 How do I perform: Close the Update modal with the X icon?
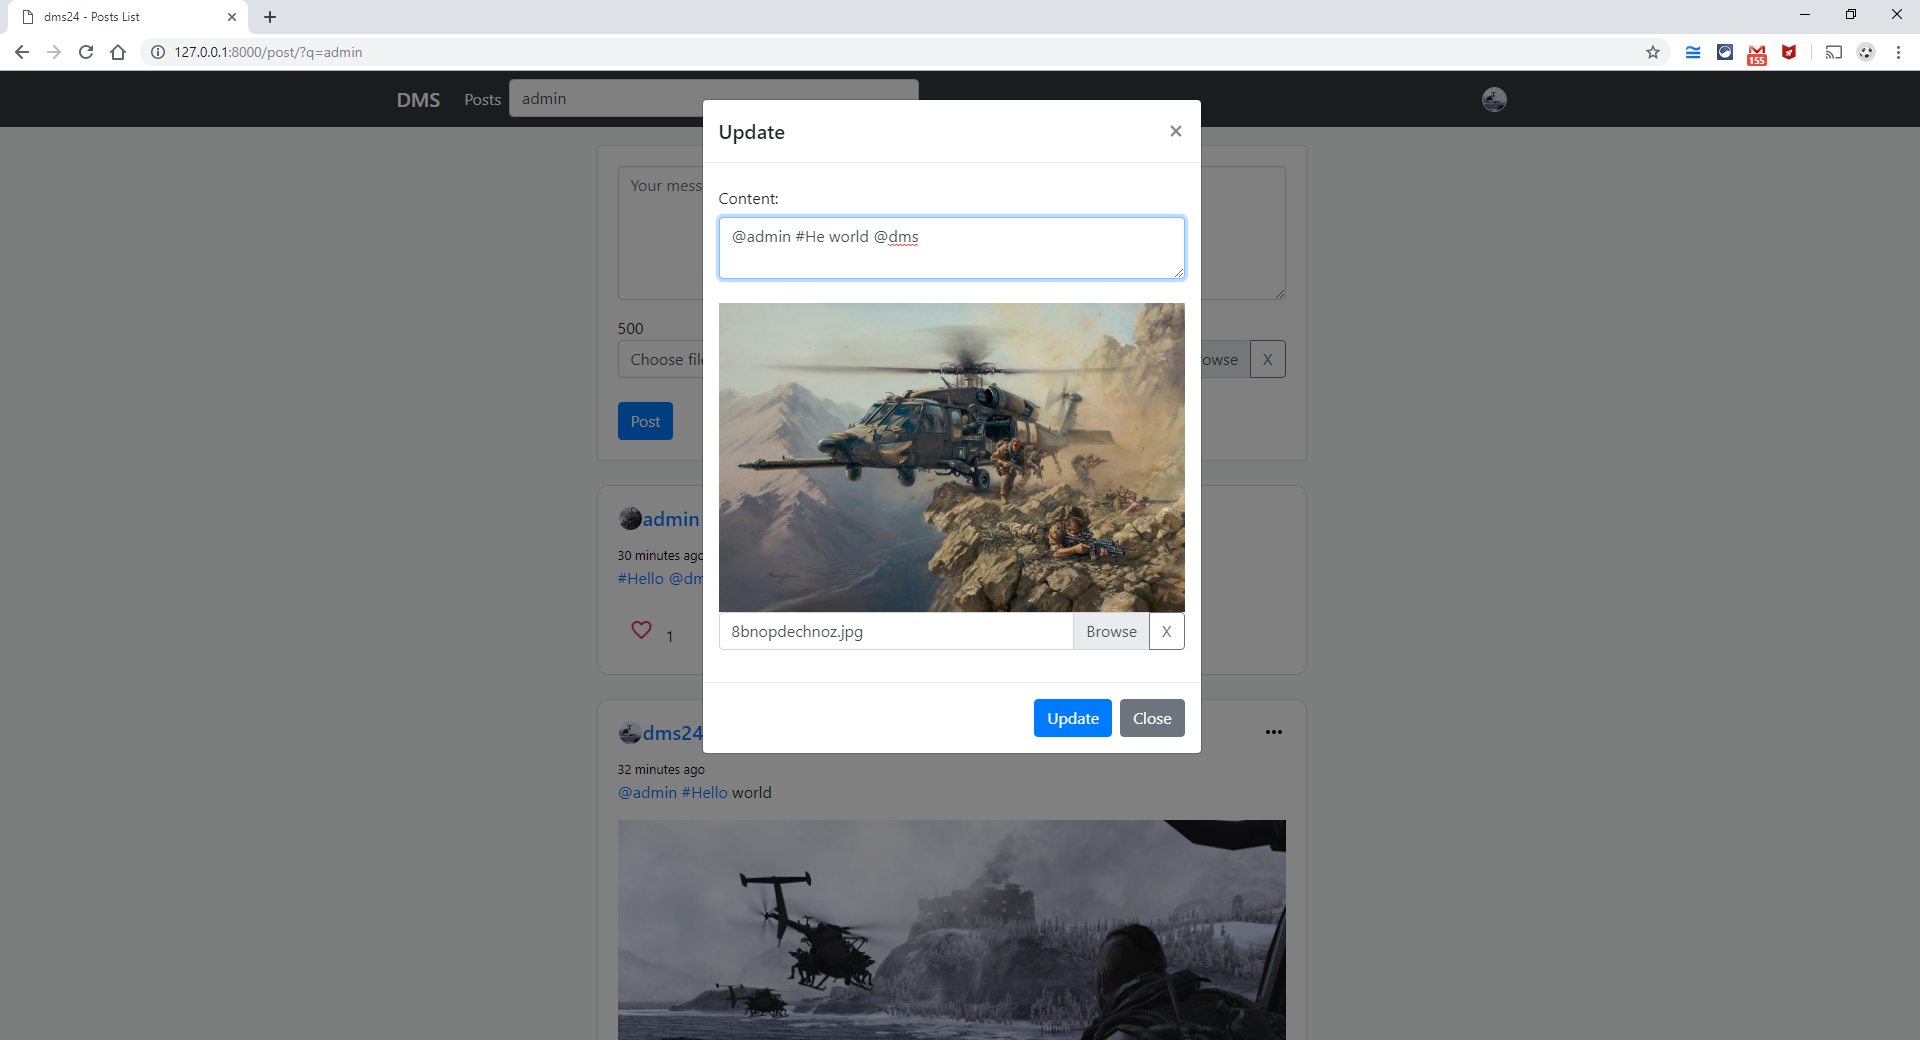point(1176,131)
